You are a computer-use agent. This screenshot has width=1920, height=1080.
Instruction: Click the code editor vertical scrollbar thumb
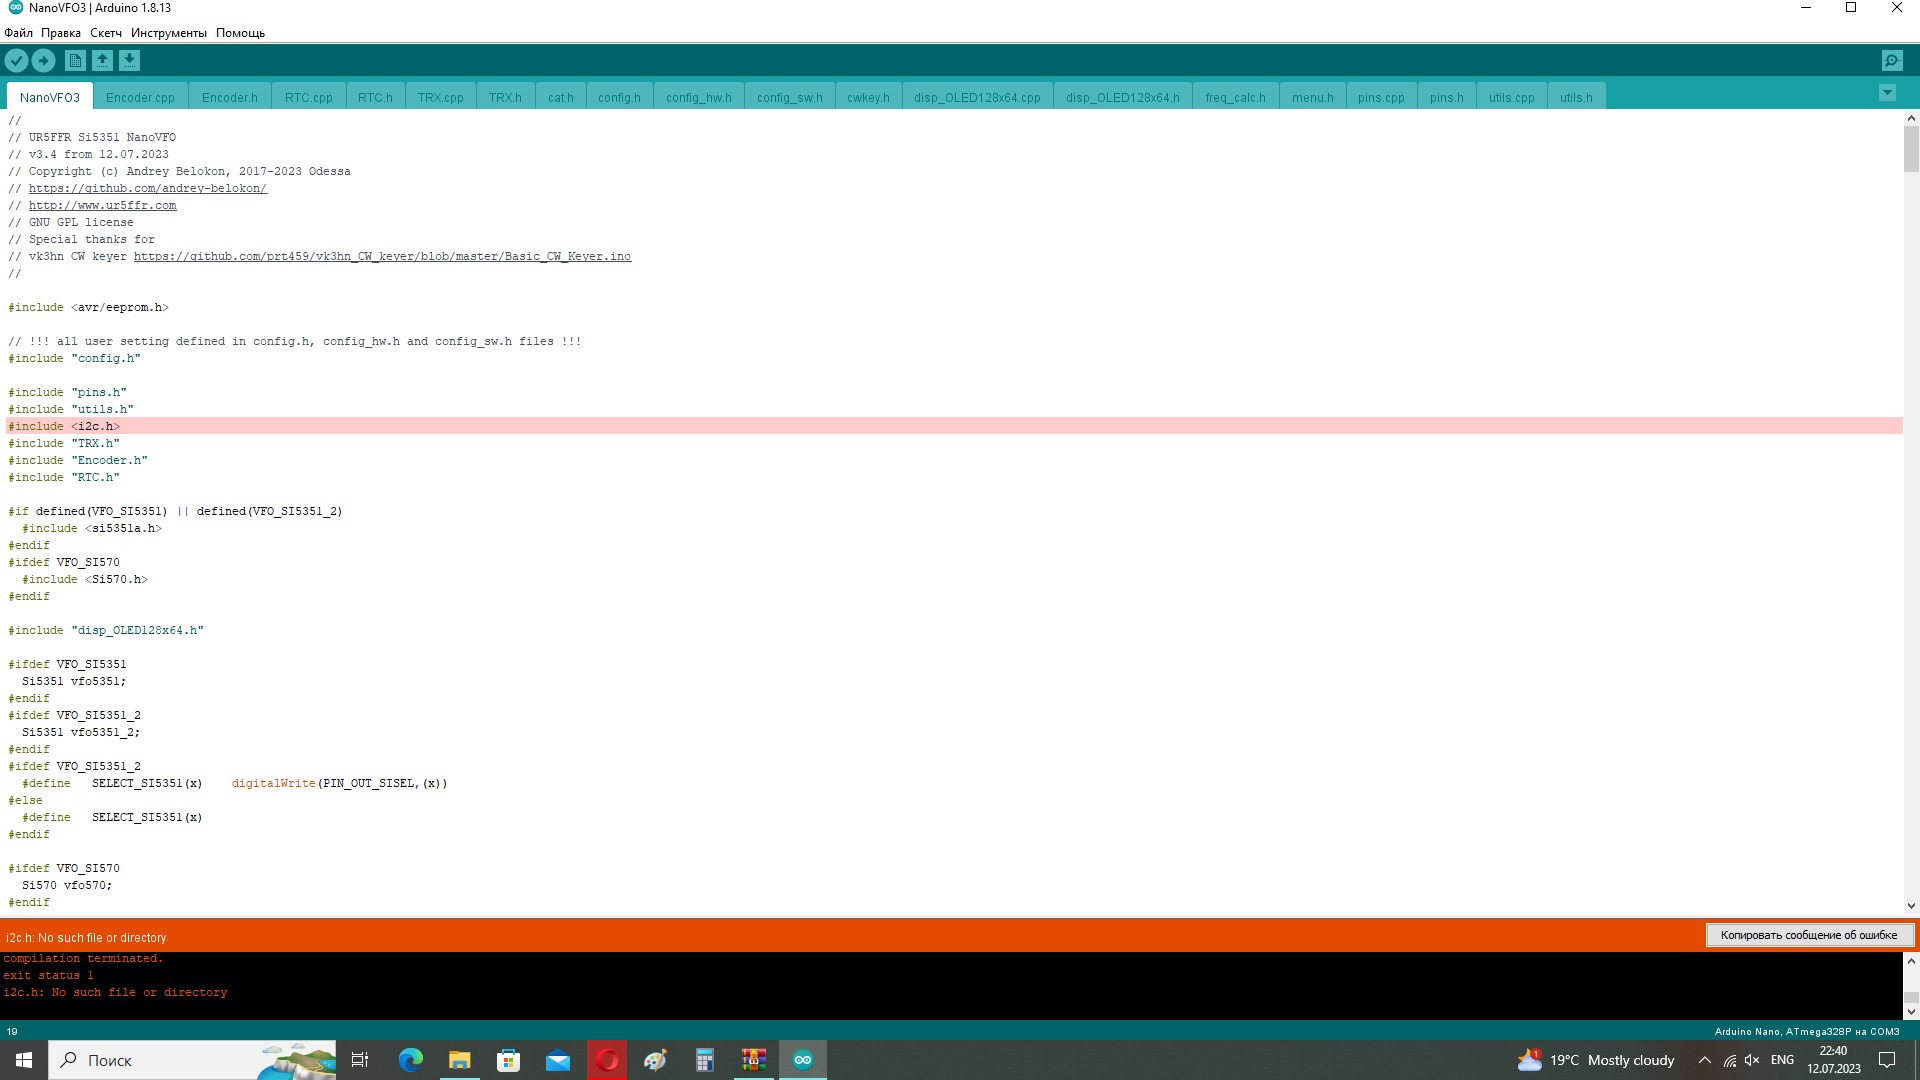1911,149
